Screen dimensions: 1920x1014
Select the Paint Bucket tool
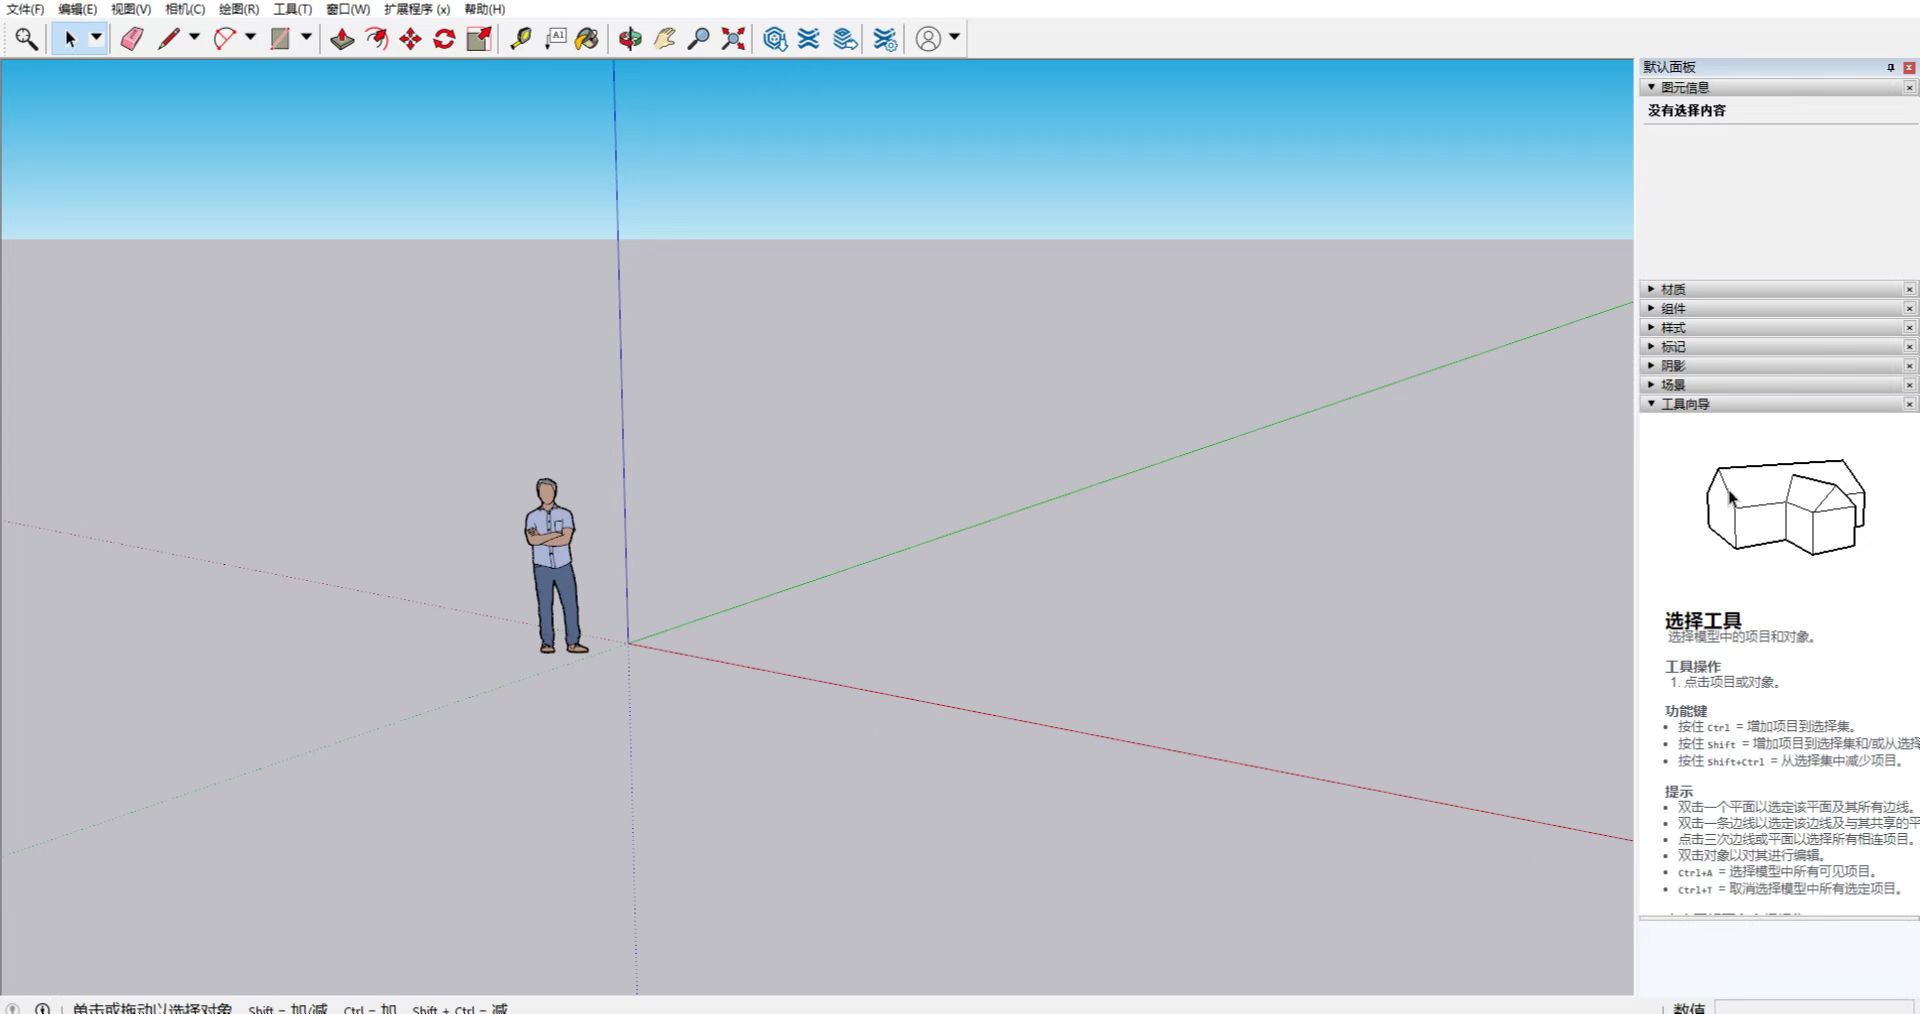pos(587,39)
